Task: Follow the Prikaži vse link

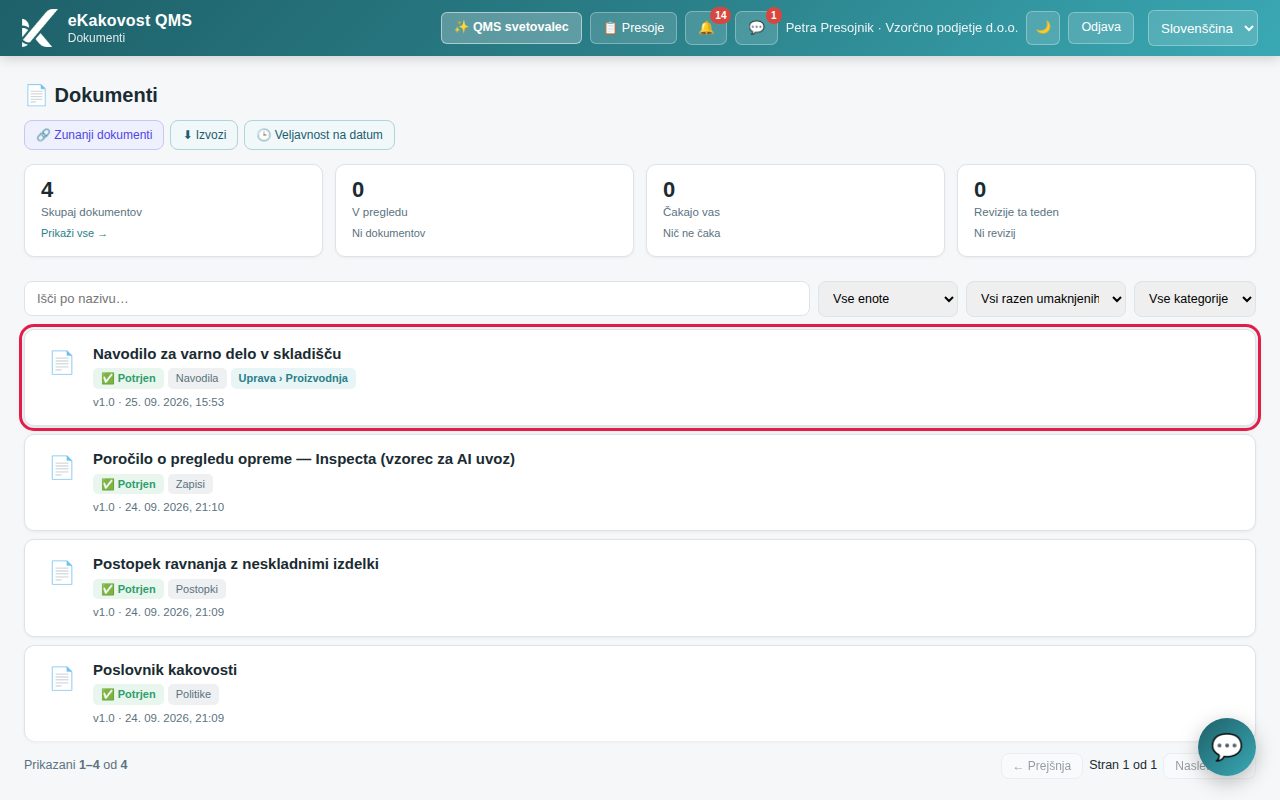Action: click(x=74, y=233)
